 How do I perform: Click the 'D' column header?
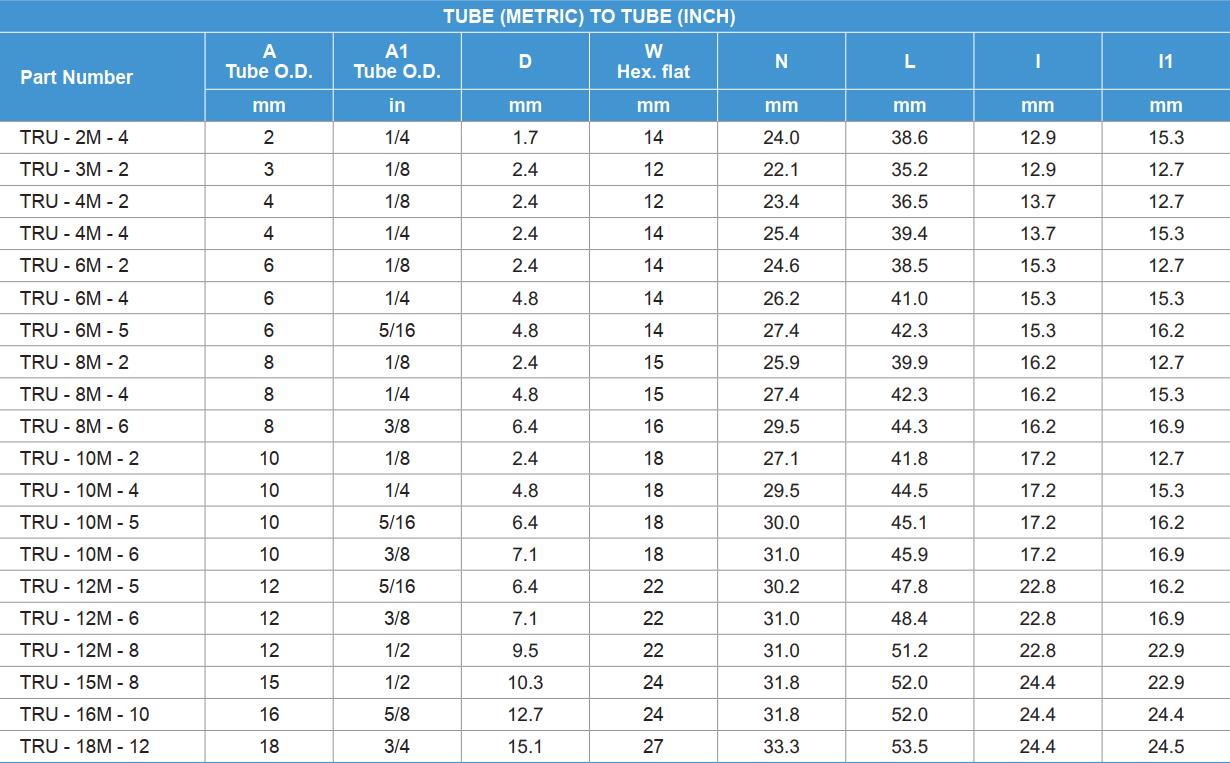525,61
